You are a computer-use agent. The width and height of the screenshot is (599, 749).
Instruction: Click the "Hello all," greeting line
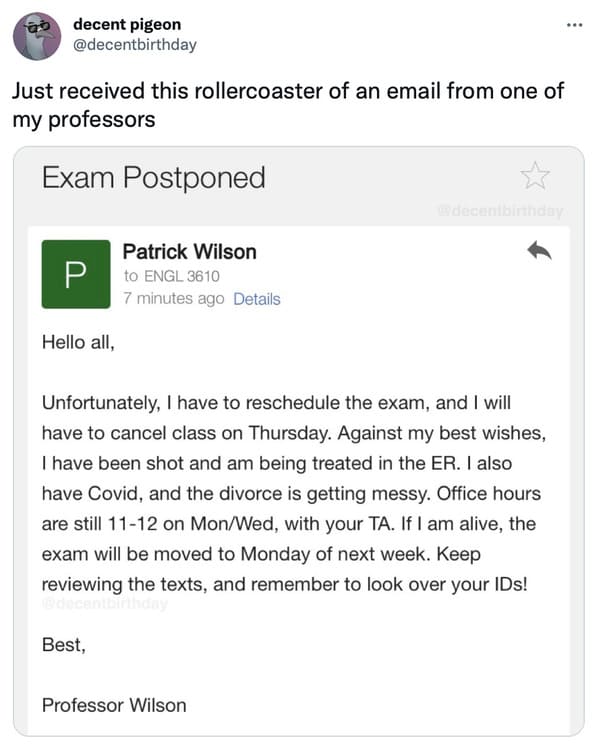pos(78,342)
